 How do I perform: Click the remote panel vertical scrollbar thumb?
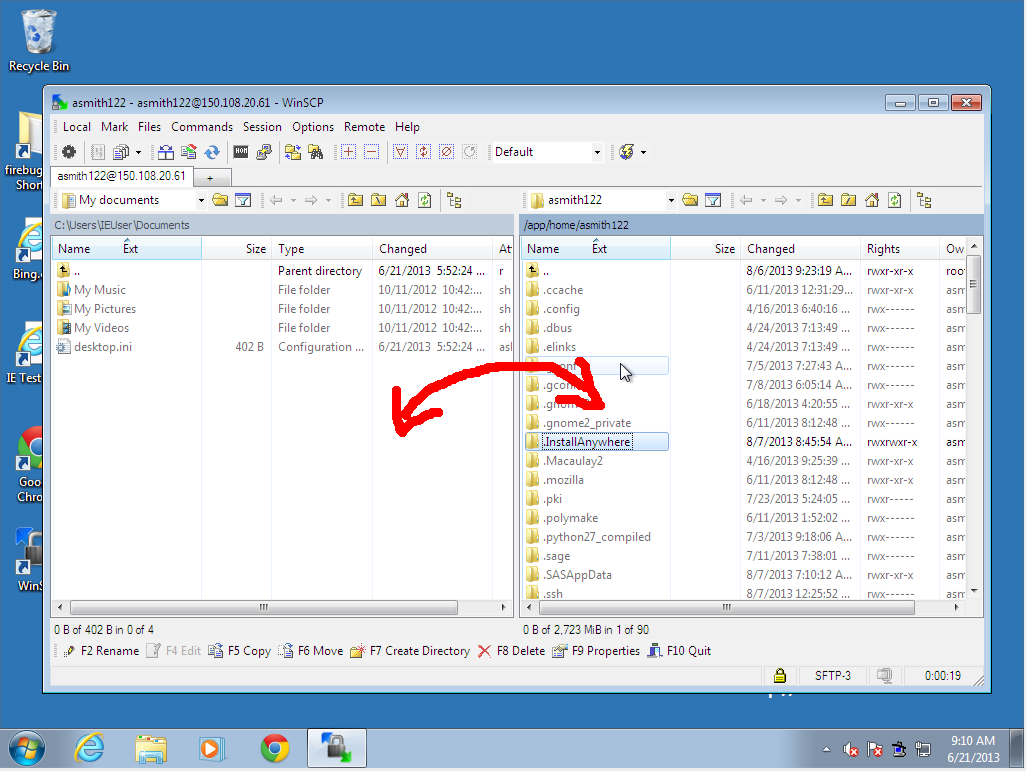[x=974, y=284]
